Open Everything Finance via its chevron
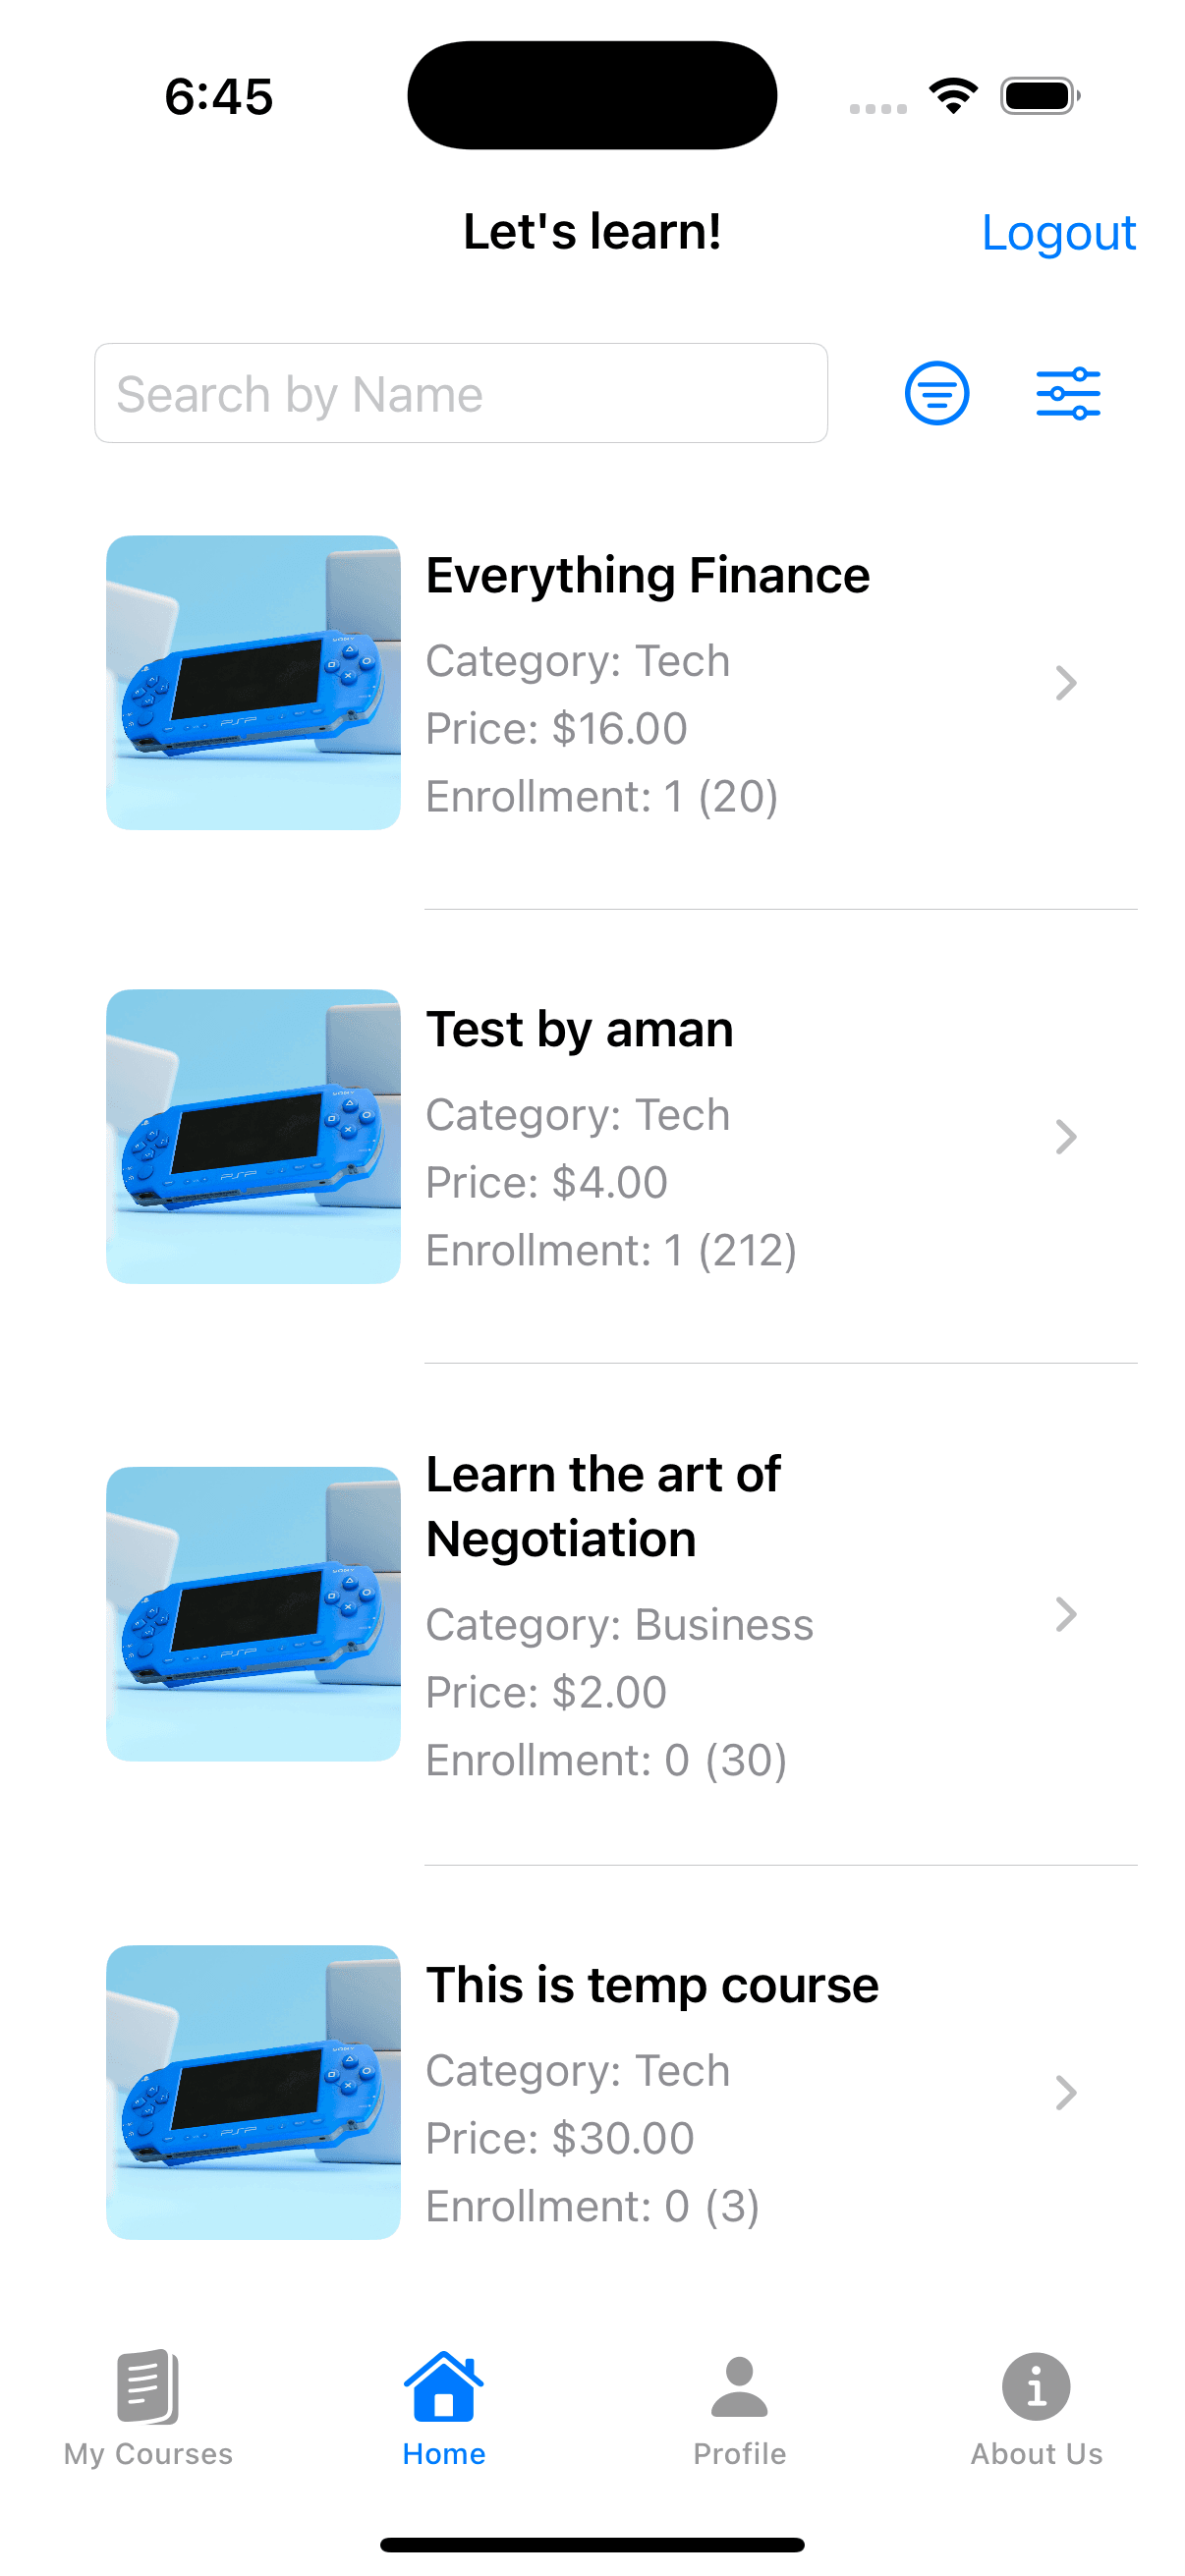1185x2576 pixels. pos(1066,683)
